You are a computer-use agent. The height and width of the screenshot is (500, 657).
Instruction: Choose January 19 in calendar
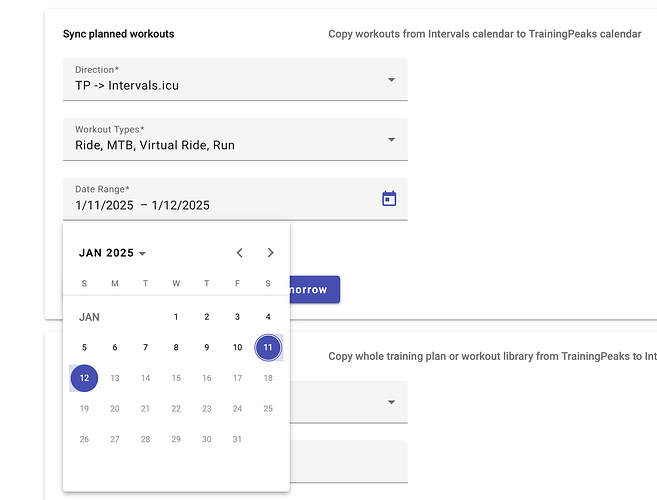pos(84,409)
